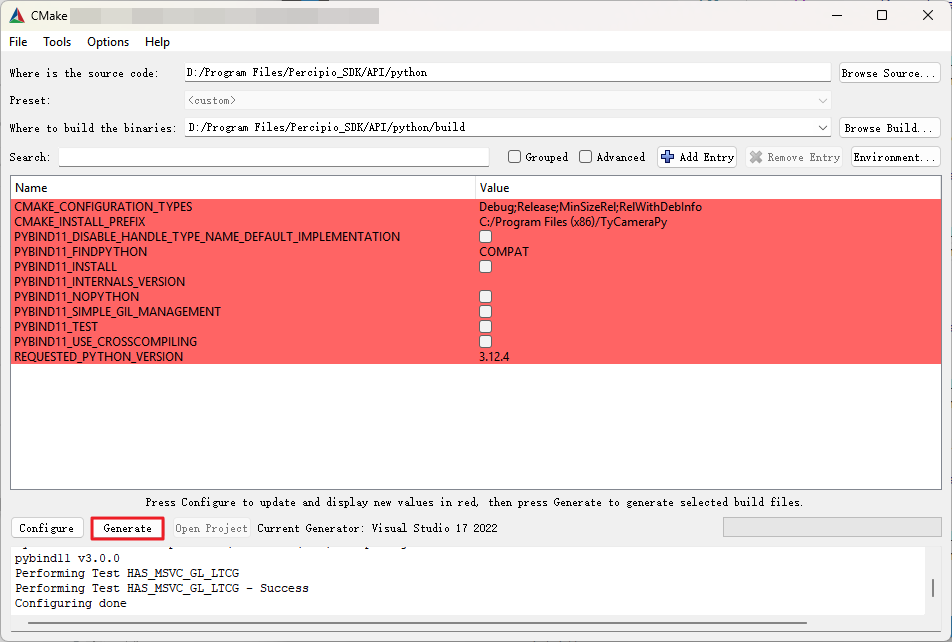Click Browse Source button
This screenshot has height=642, width=952.
(x=888, y=73)
